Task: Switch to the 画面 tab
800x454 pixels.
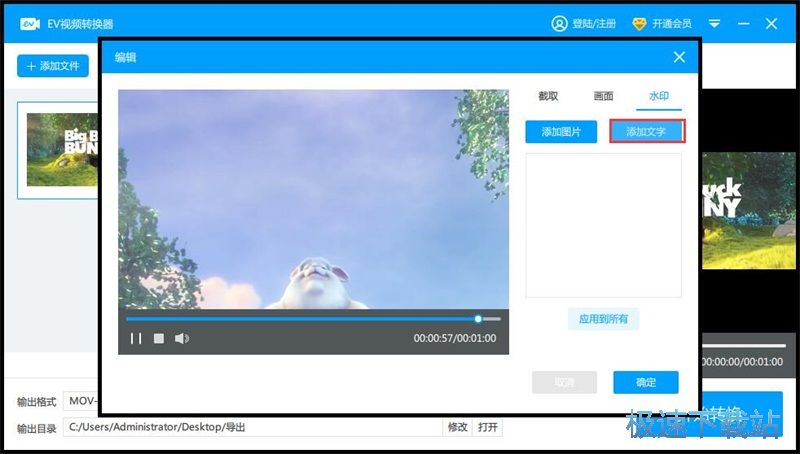Action: (x=603, y=96)
